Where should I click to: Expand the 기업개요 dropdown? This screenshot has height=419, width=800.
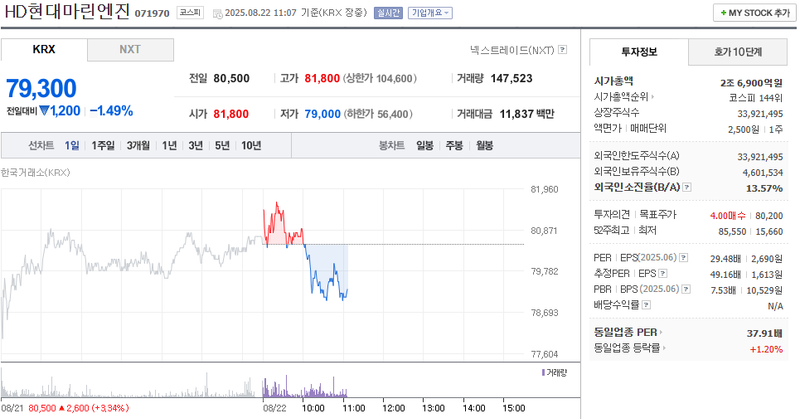(x=430, y=13)
